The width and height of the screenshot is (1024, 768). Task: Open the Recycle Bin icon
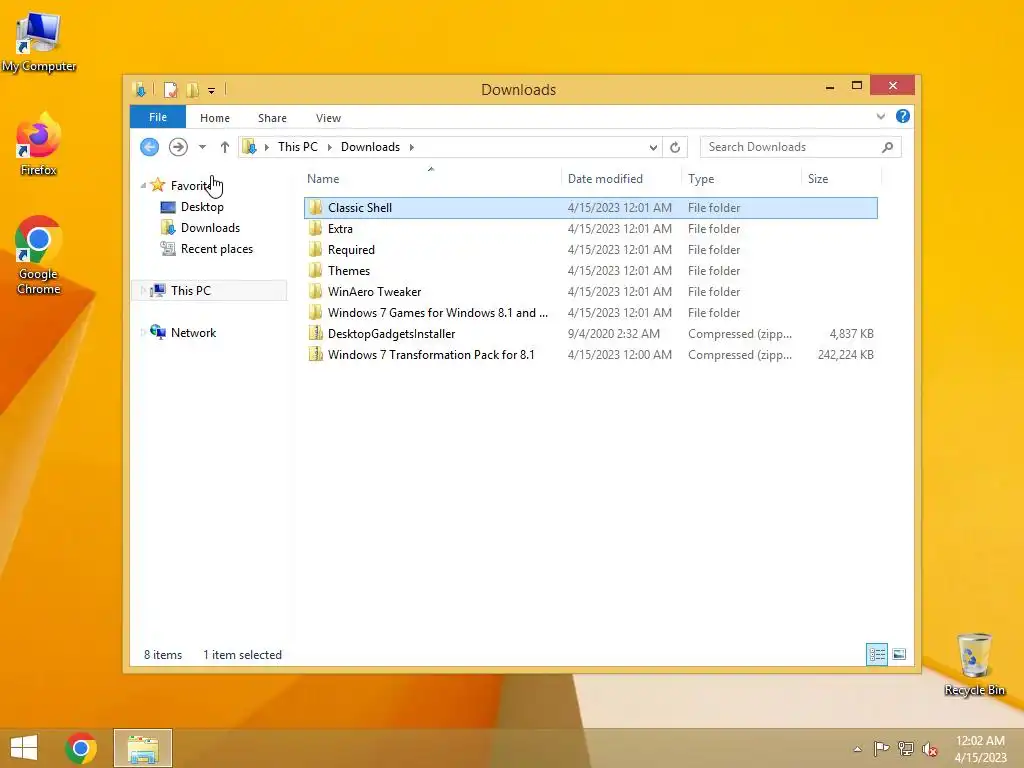[974, 664]
